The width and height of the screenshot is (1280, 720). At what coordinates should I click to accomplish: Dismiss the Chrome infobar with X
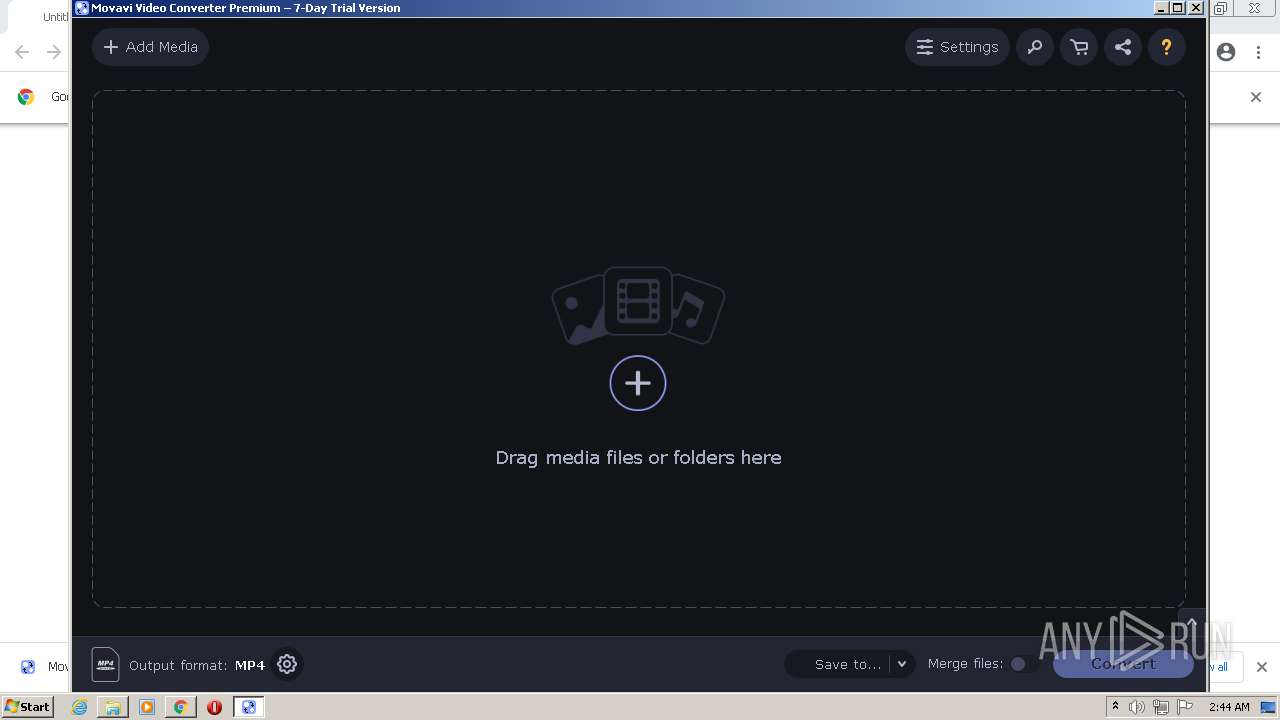1256,97
